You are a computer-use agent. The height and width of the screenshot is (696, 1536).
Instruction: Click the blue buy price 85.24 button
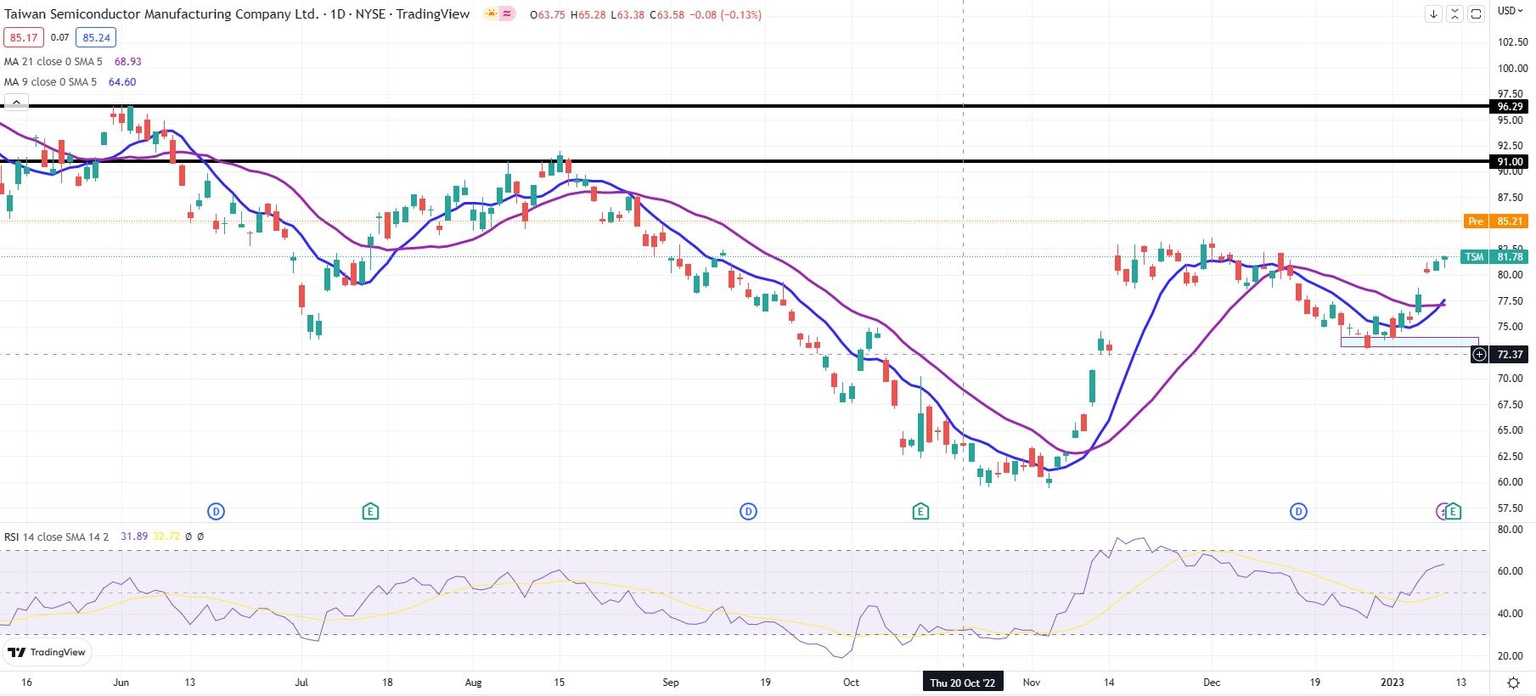click(97, 37)
